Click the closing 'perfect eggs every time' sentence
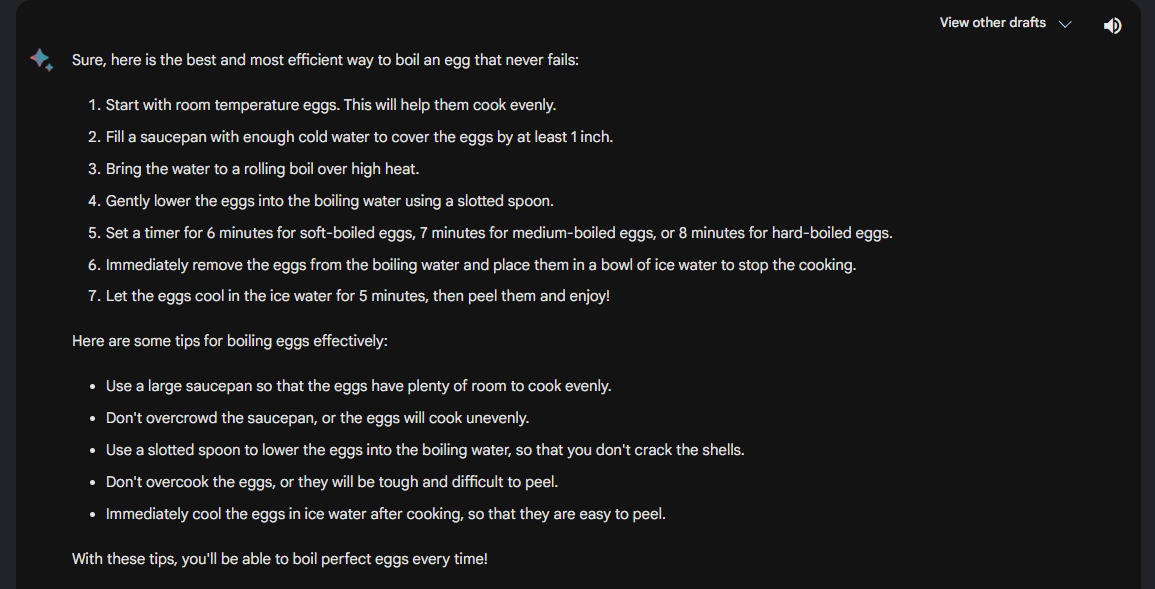Image resolution: width=1155 pixels, height=589 pixels. click(279, 558)
